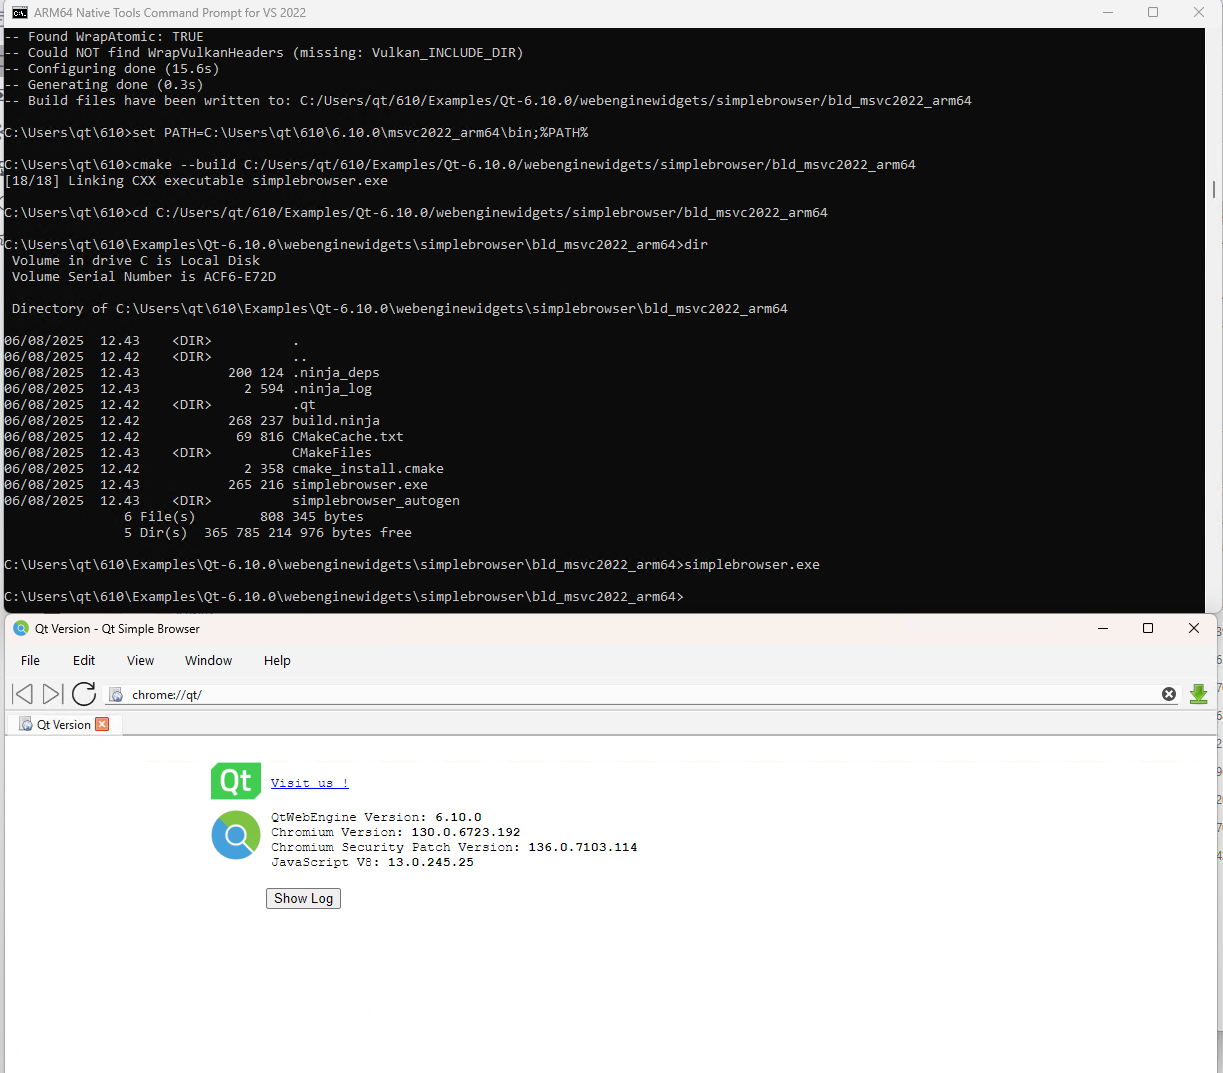This screenshot has height=1073, width=1223.
Task: Click 'Could NOT find WrapVulkanHeaders' terminal line
Action: coord(264,53)
